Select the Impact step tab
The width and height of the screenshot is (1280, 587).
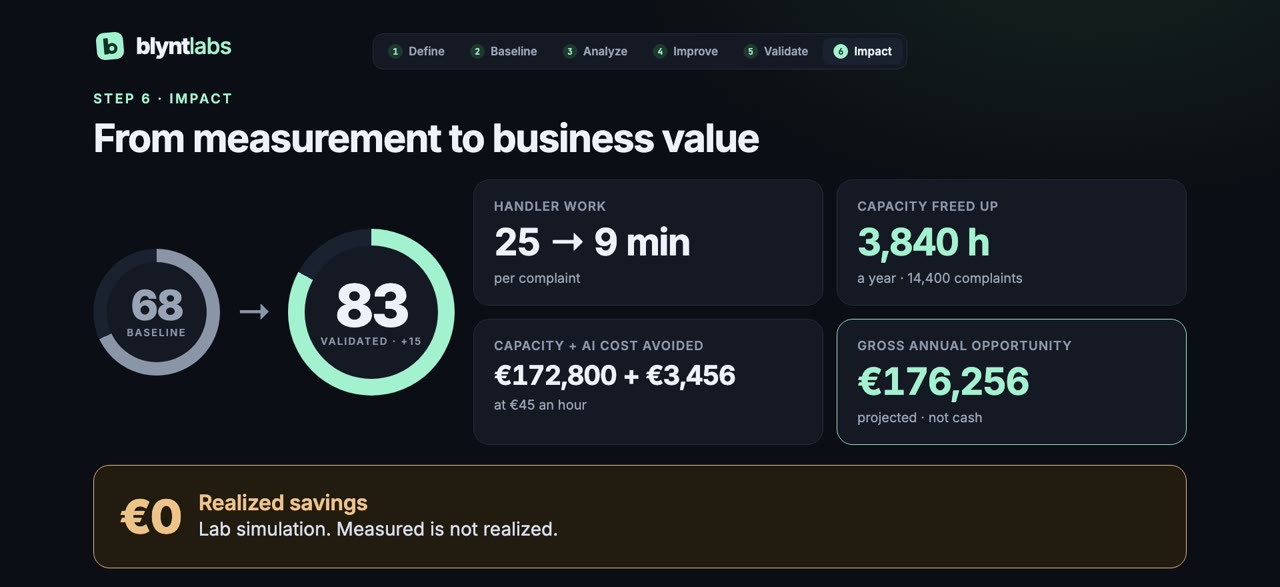coord(863,51)
